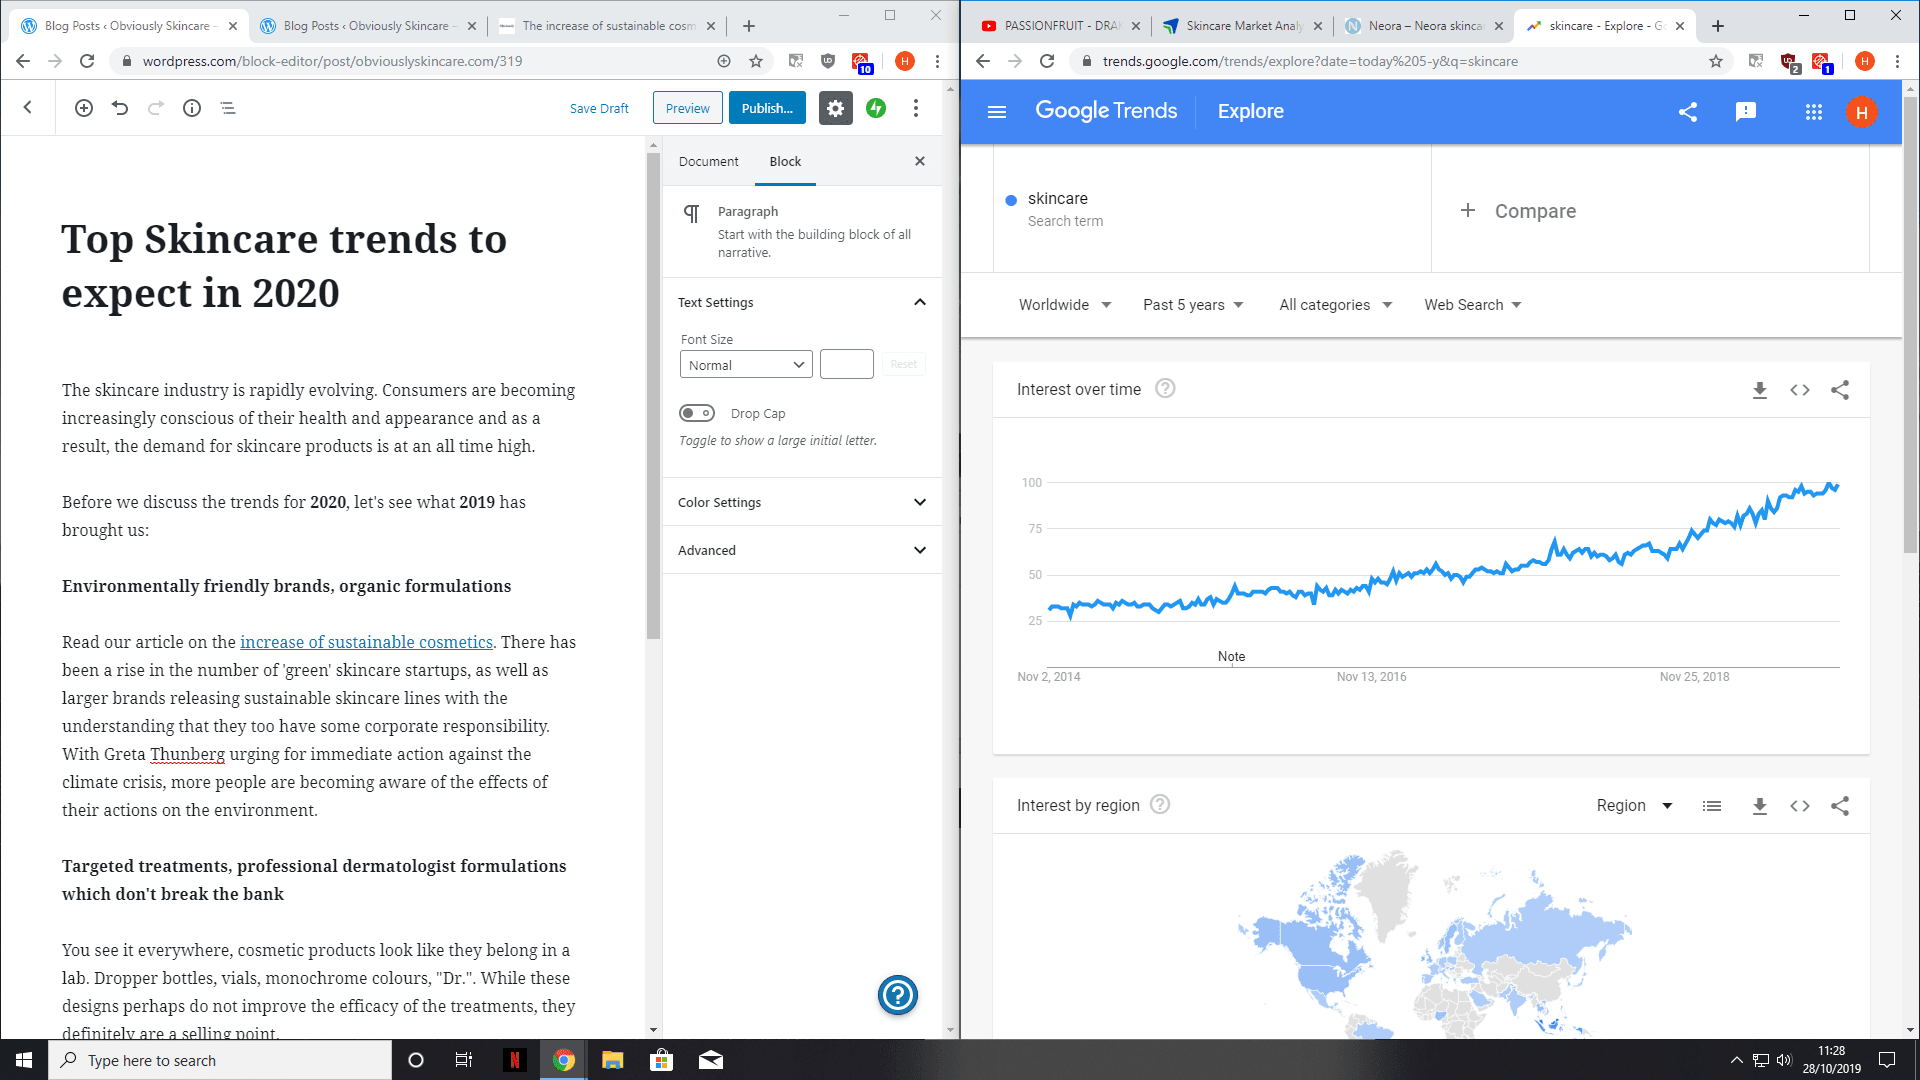
Task: Share the Google Trends page
Action: 1688,112
